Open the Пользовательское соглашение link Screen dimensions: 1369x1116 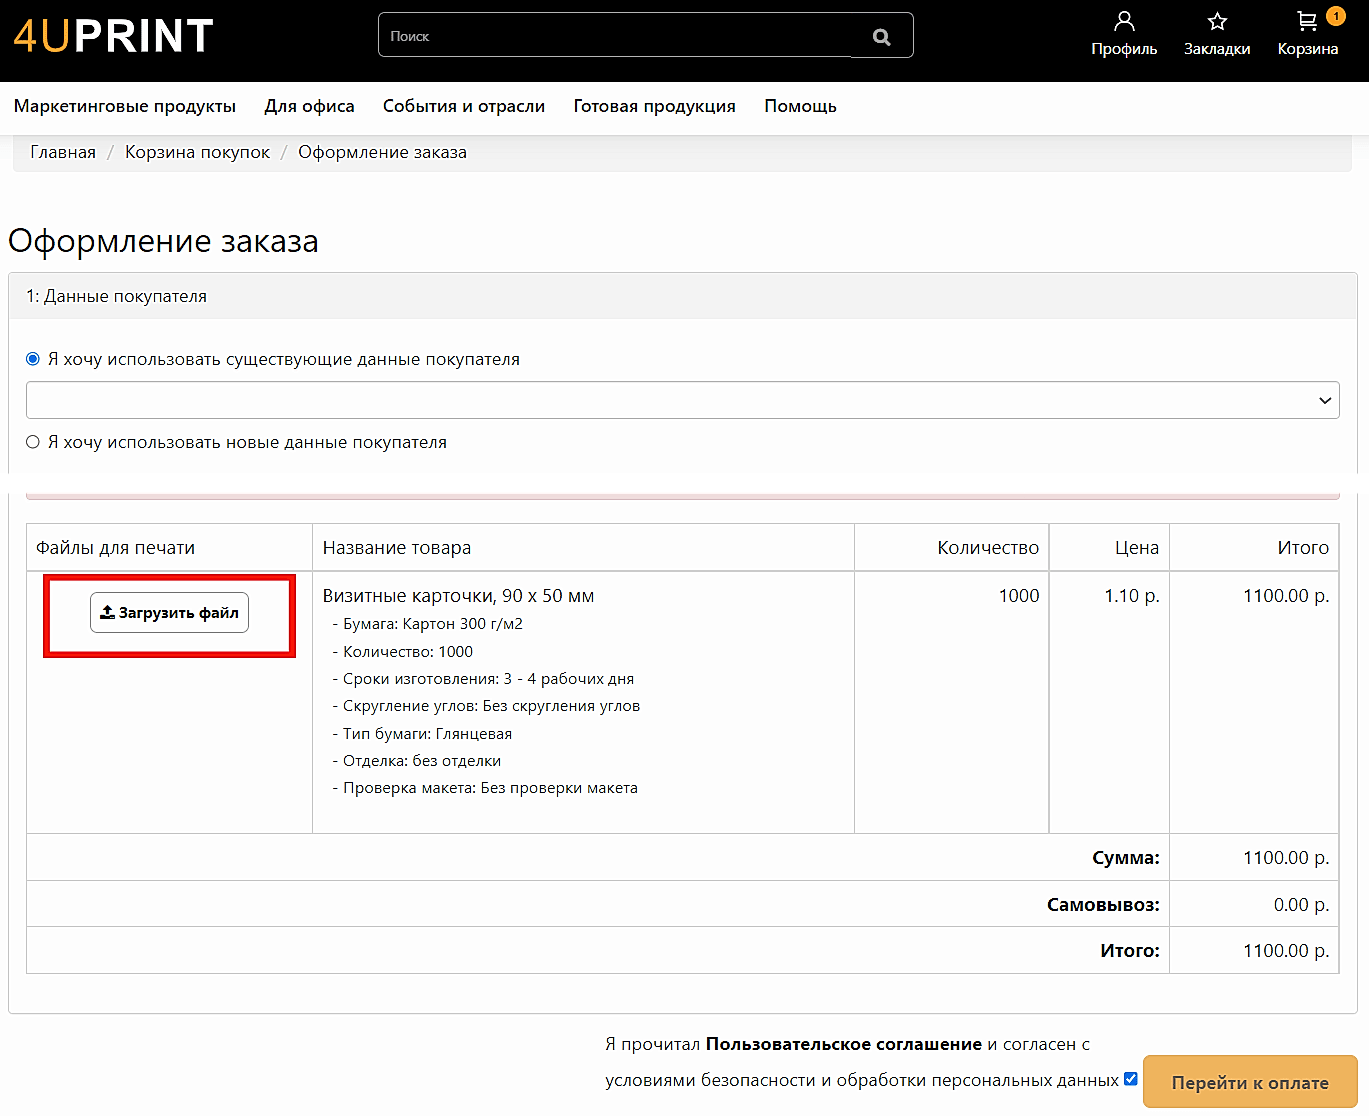point(843,1044)
